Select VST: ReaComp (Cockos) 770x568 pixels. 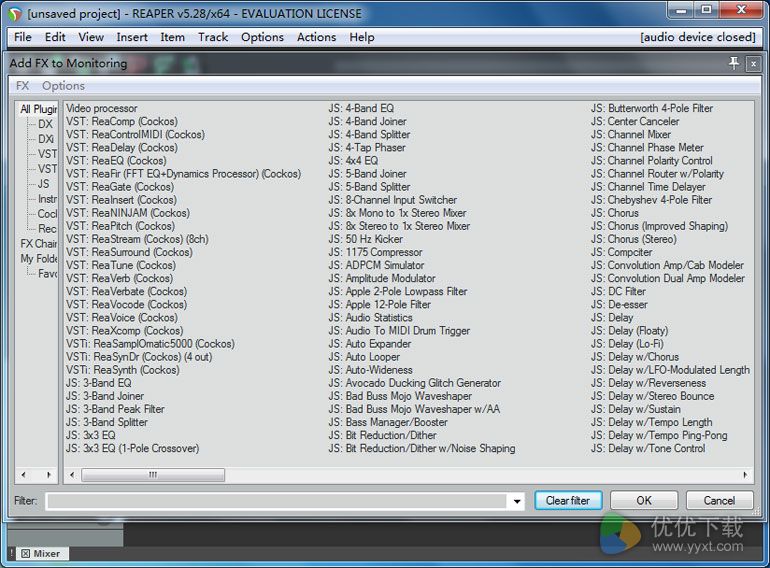(122, 121)
